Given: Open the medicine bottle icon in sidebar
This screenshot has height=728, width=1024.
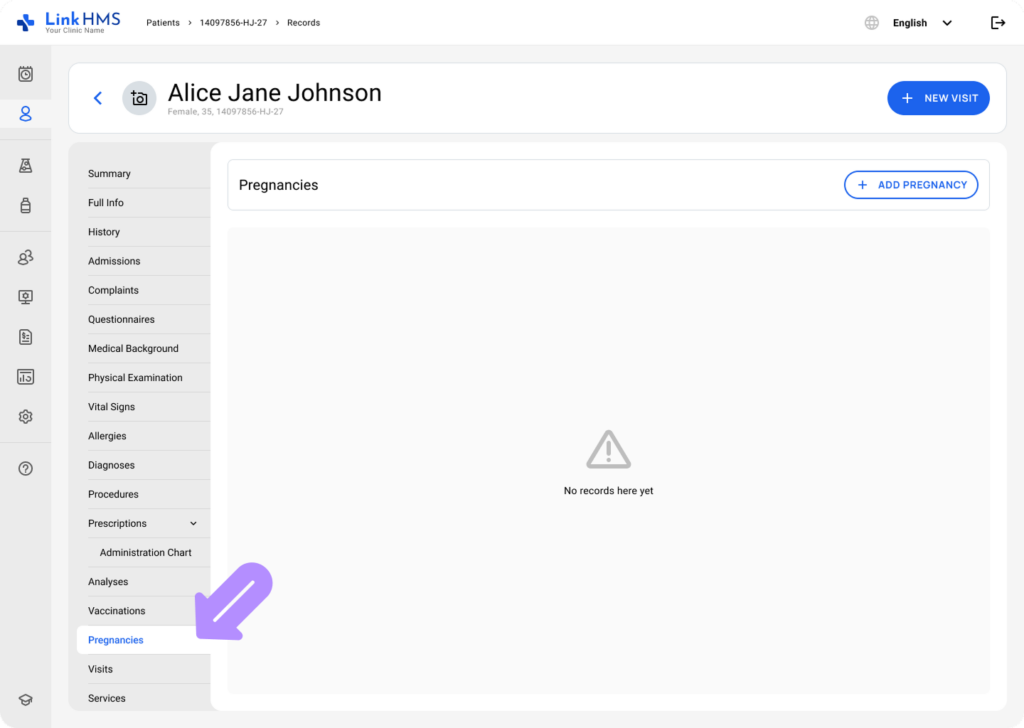Looking at the screenshot, I should click(x=26, y=206).
